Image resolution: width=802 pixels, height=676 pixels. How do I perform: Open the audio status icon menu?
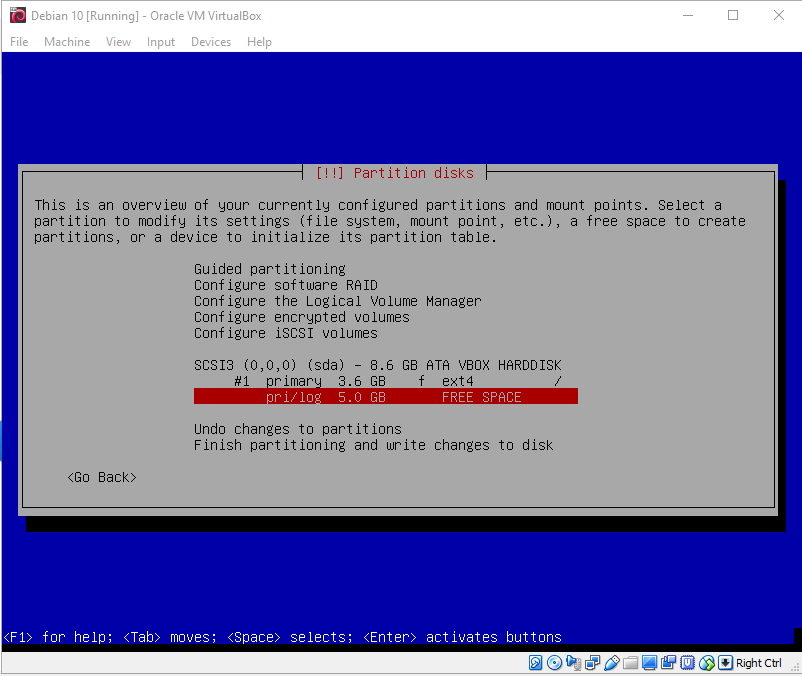tap(573, 663)
